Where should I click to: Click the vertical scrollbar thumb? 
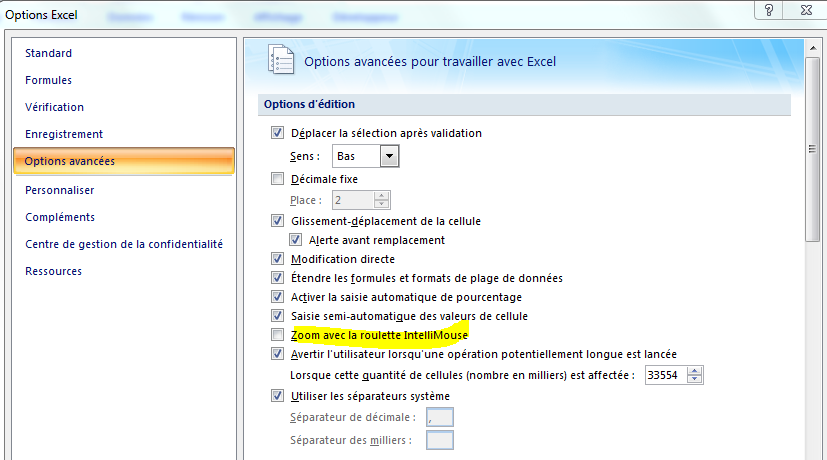coord(813,149)
